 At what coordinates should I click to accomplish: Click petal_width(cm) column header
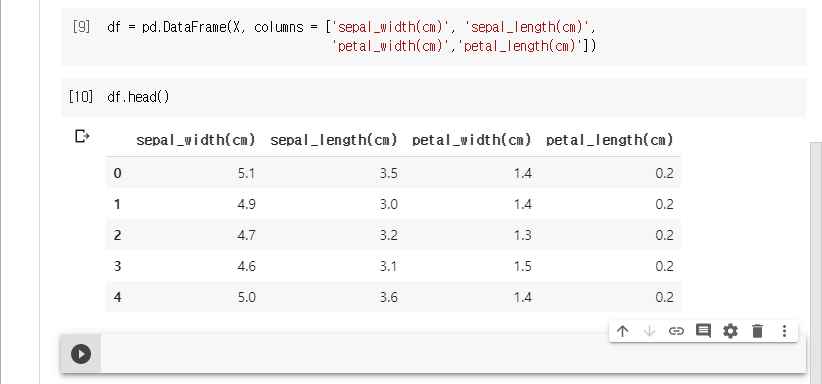[472, 140]
